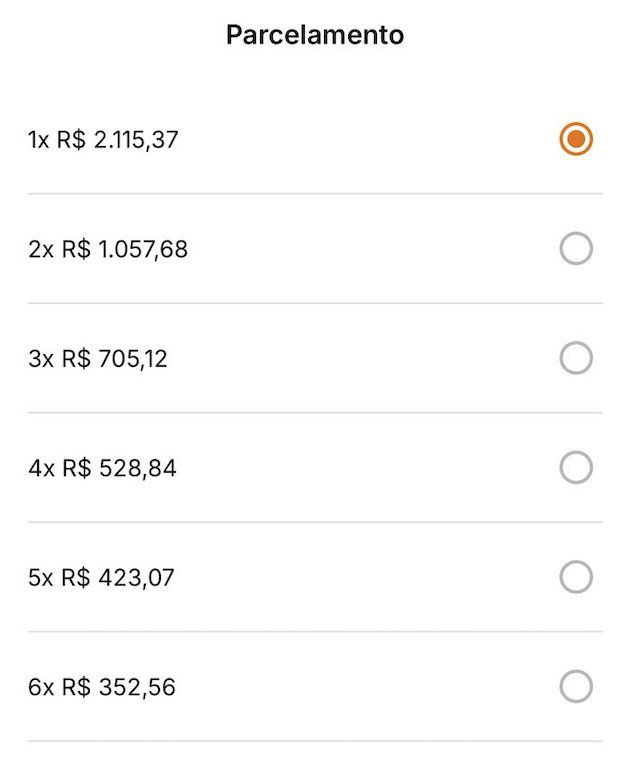
Task: Pick the radio beside the R$ 705,12 installment
Action: tap(576, 358)
